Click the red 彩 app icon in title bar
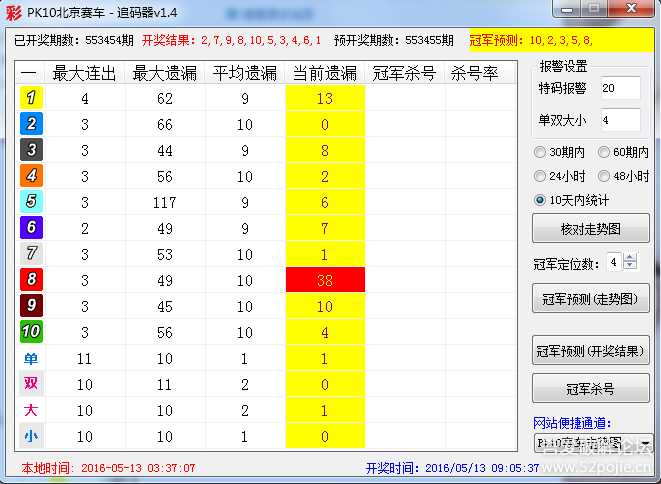Screen dimensions: 661x484 (x=13, y=12)
